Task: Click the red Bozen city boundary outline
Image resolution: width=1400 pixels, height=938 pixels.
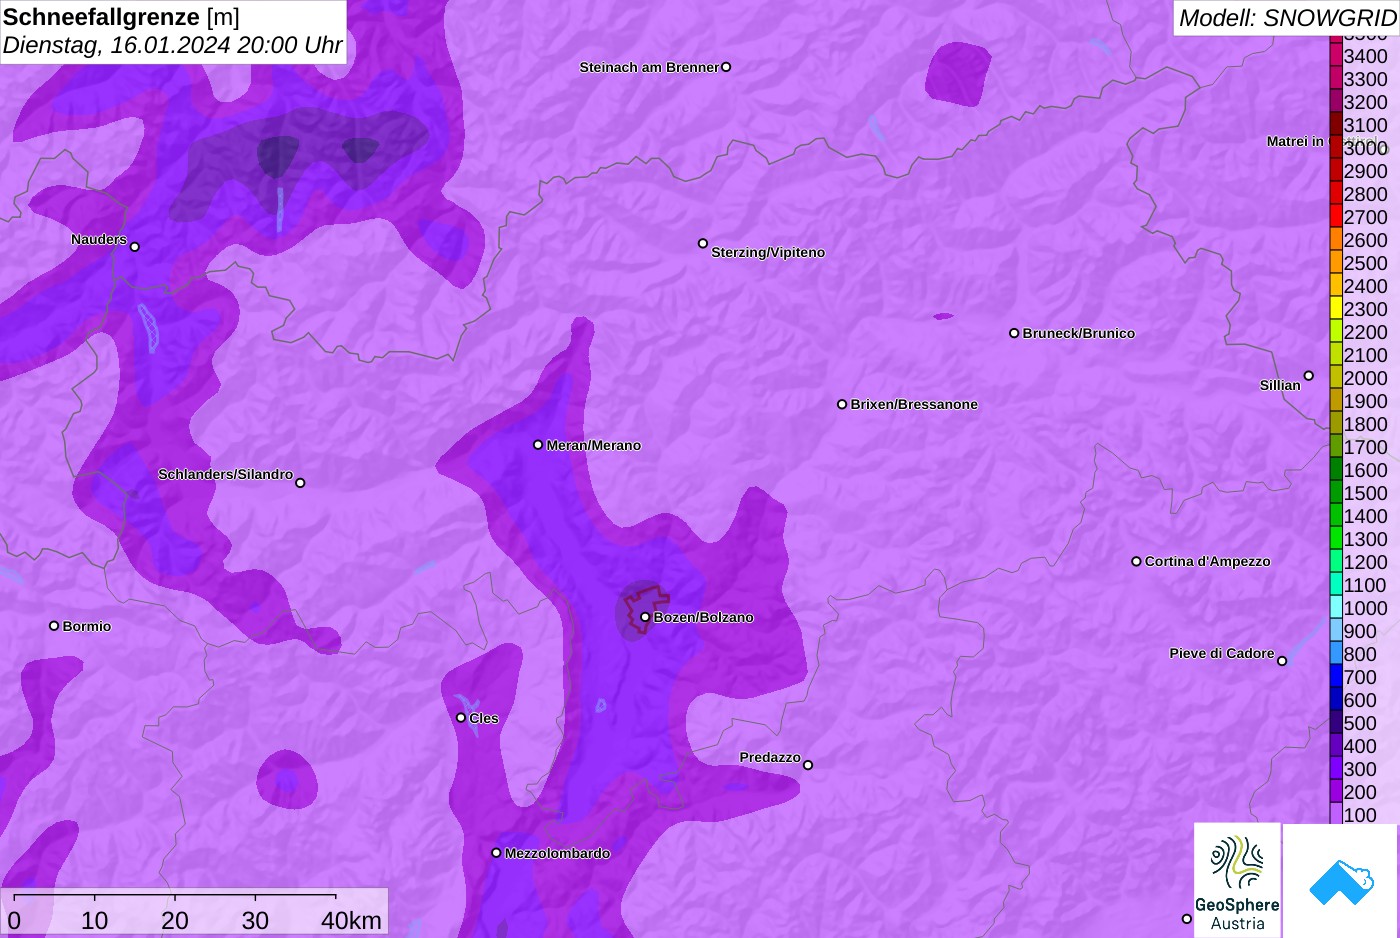Action: tap(645, 610)
